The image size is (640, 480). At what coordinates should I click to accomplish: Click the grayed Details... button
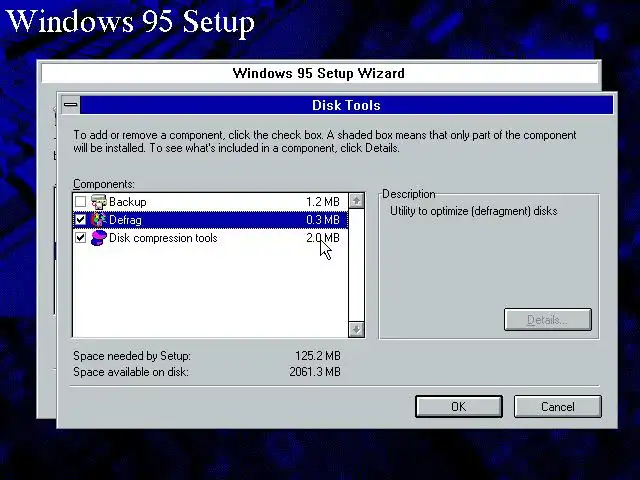548,320
